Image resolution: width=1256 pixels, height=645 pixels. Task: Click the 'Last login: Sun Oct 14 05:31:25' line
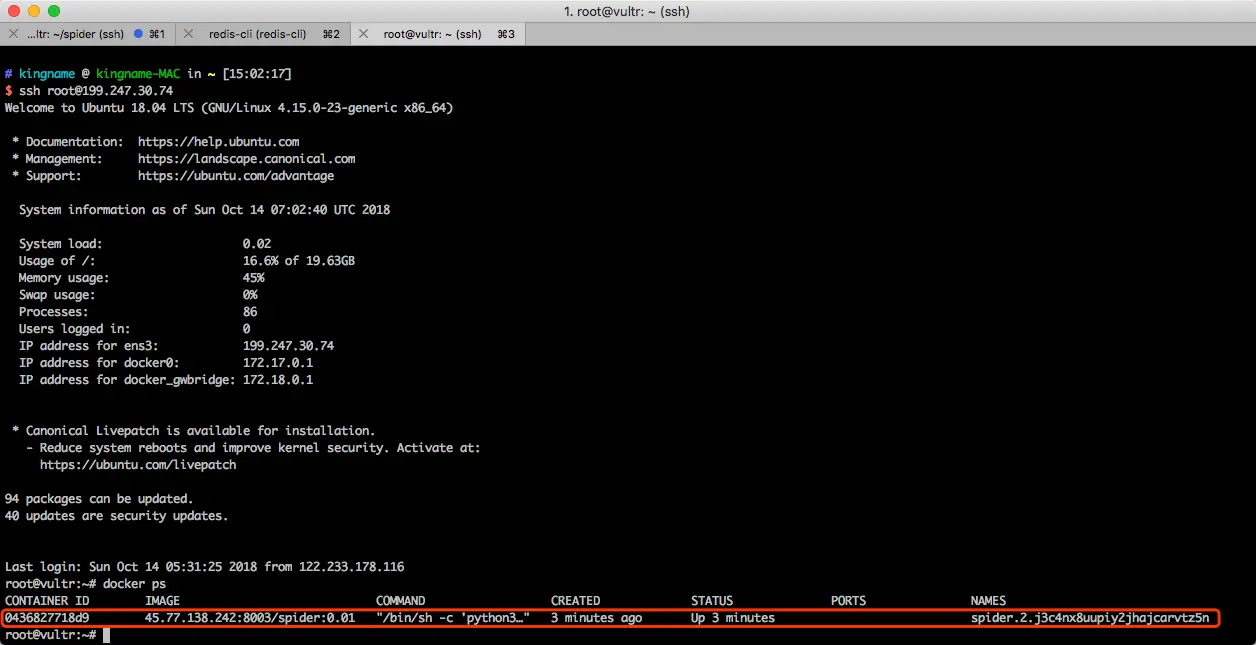pyautogui.click(x=204, y=567)
